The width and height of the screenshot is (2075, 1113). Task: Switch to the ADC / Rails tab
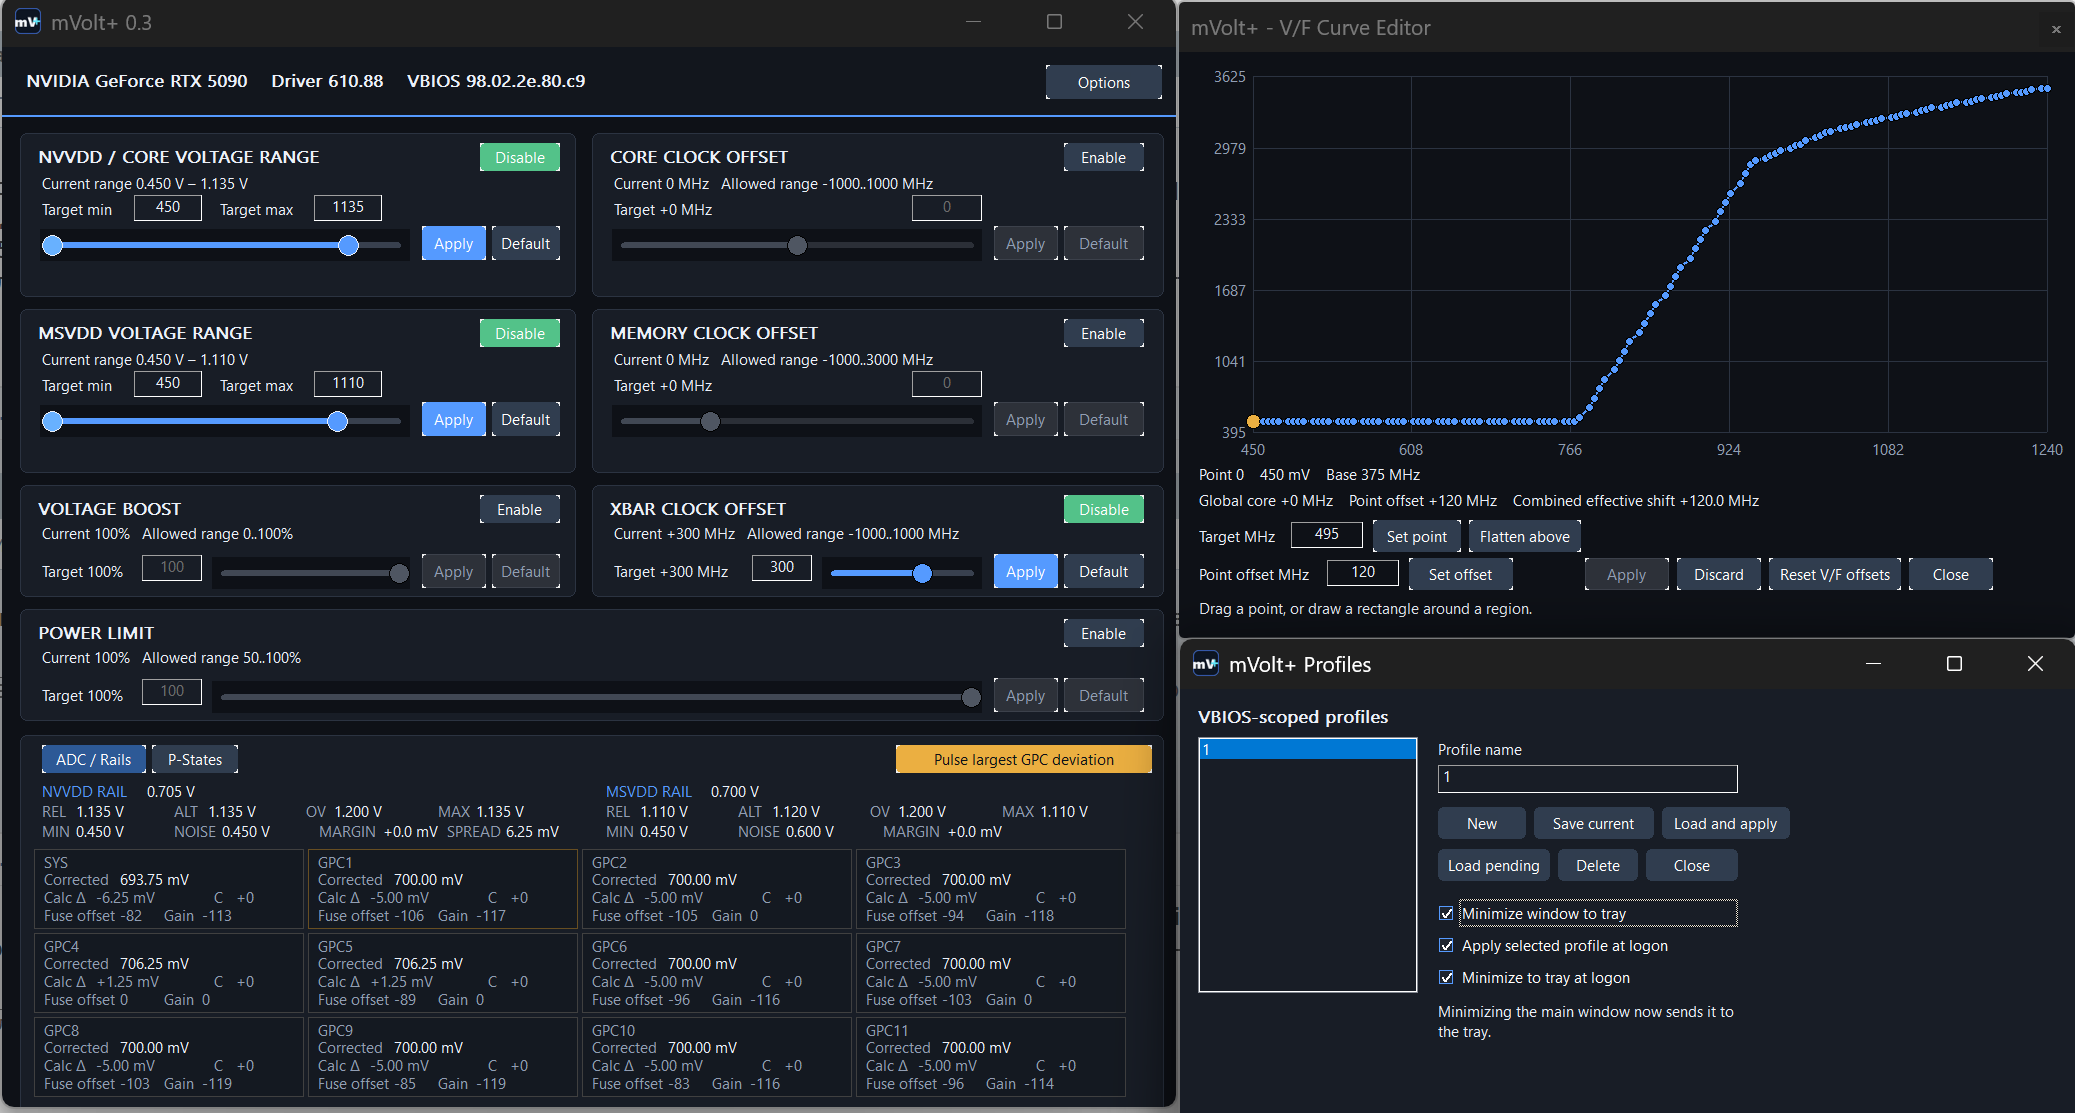pos(94,759)
